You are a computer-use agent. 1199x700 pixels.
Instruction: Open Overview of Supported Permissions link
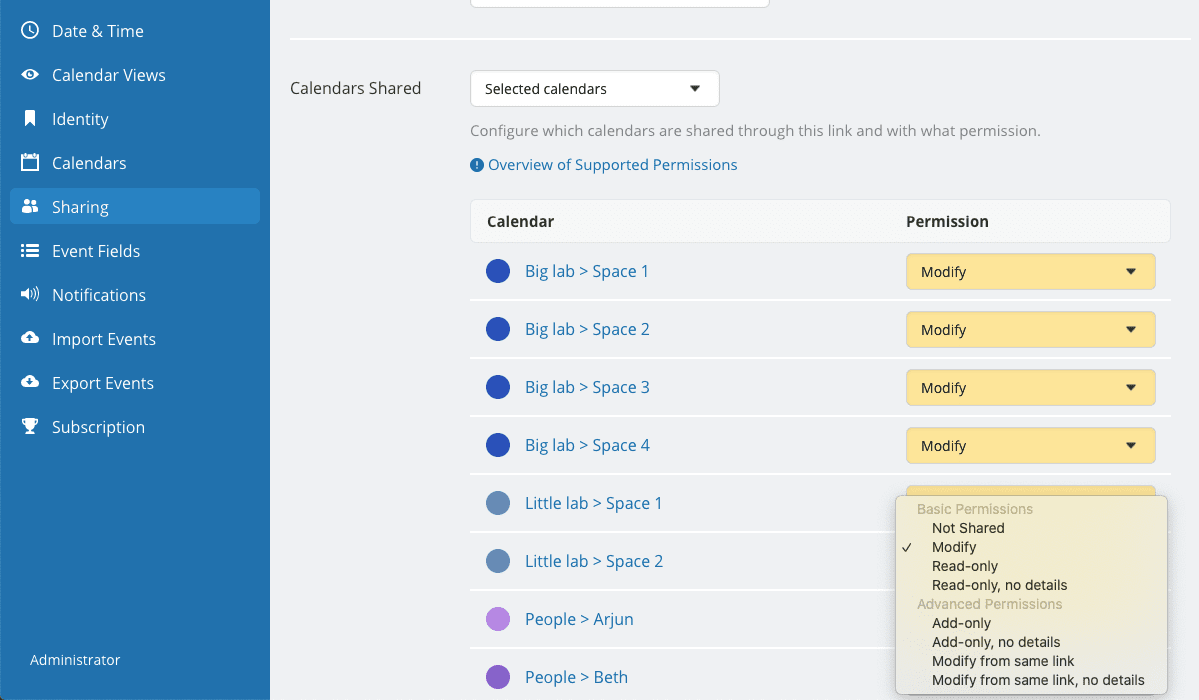click(x=612, y=165)
